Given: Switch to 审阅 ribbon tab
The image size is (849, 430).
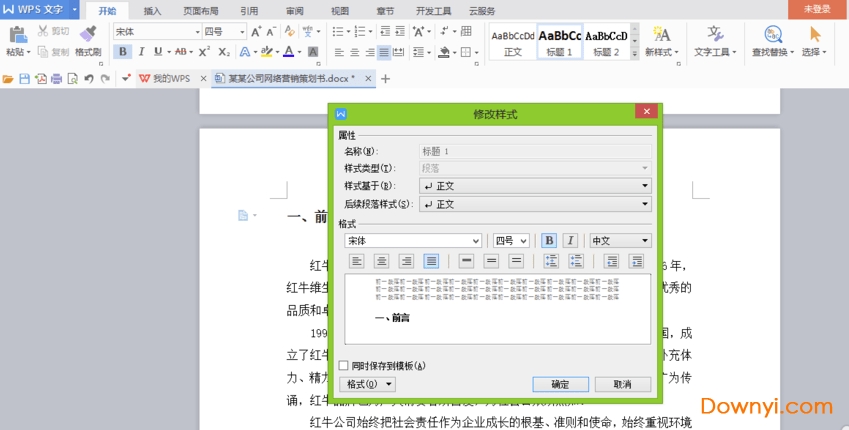Looking at the screenshot, I should pyautogui.click(x=295, y=11).
